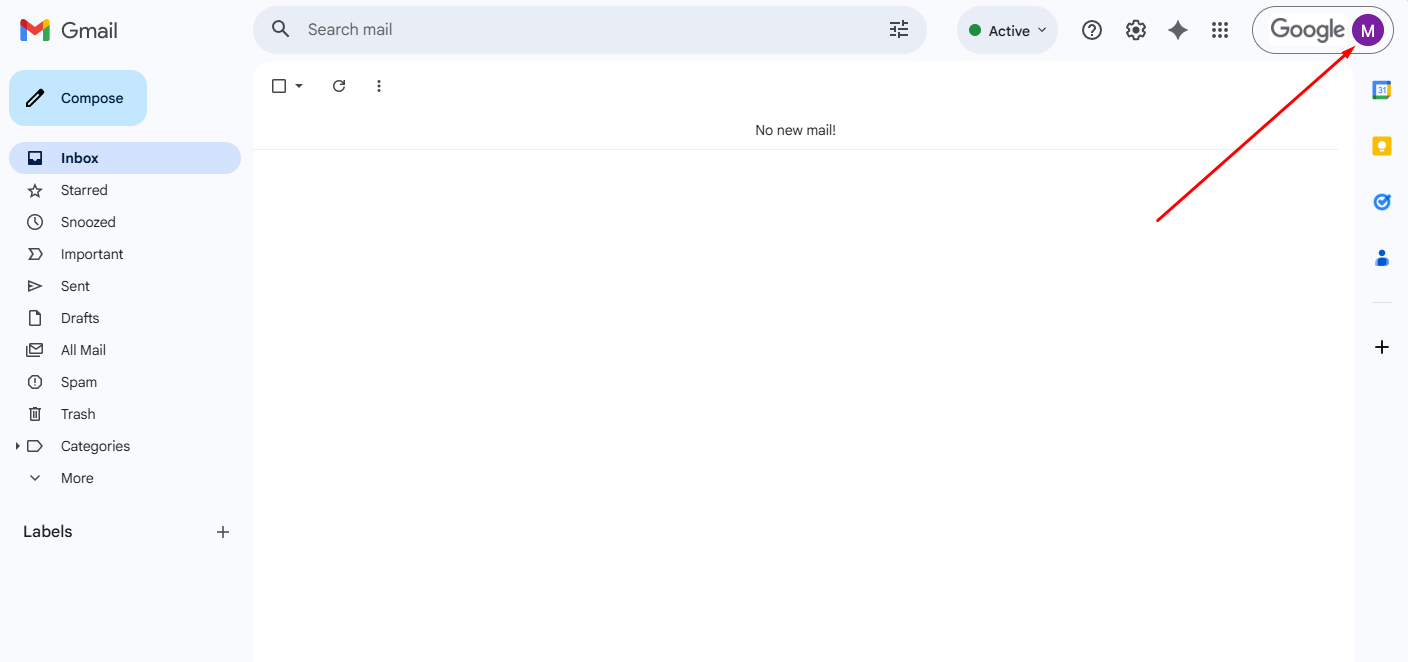Open Google Tasks side panel icon
This screenshot has height=662, width=1408.
(x=1381, y=202)
